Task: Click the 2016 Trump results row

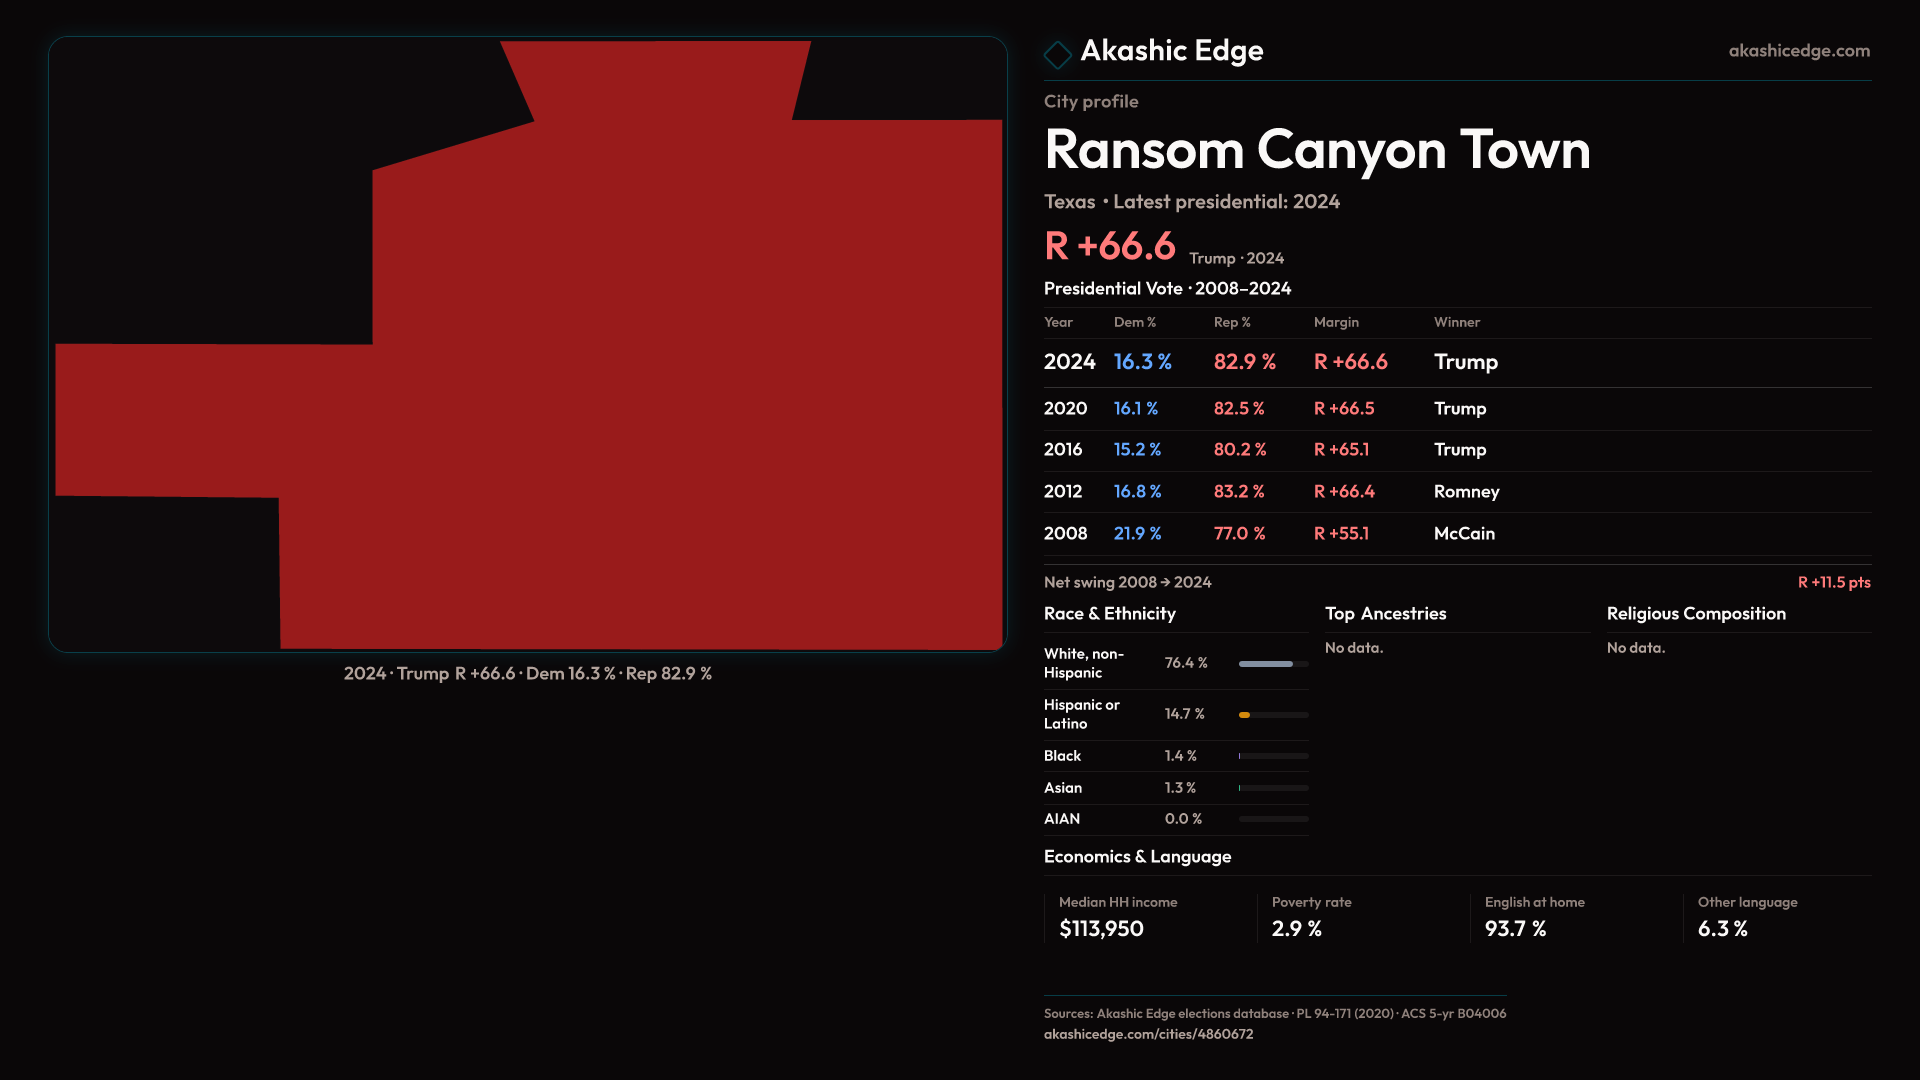Action: click(x=1456, y=450)
